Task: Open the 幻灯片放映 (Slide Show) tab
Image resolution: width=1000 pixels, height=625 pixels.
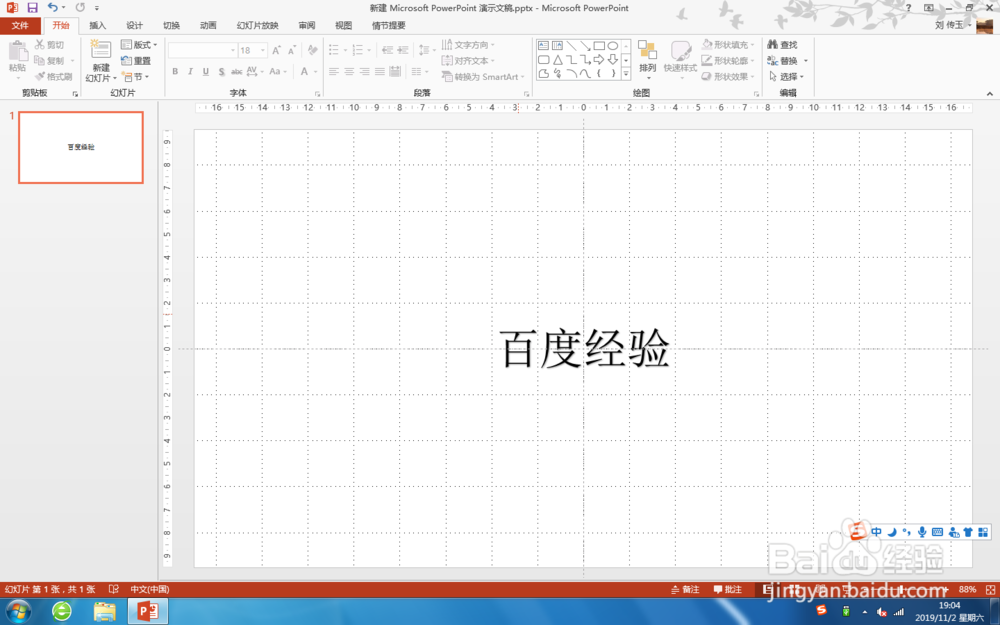Action: tap(258, 26)
